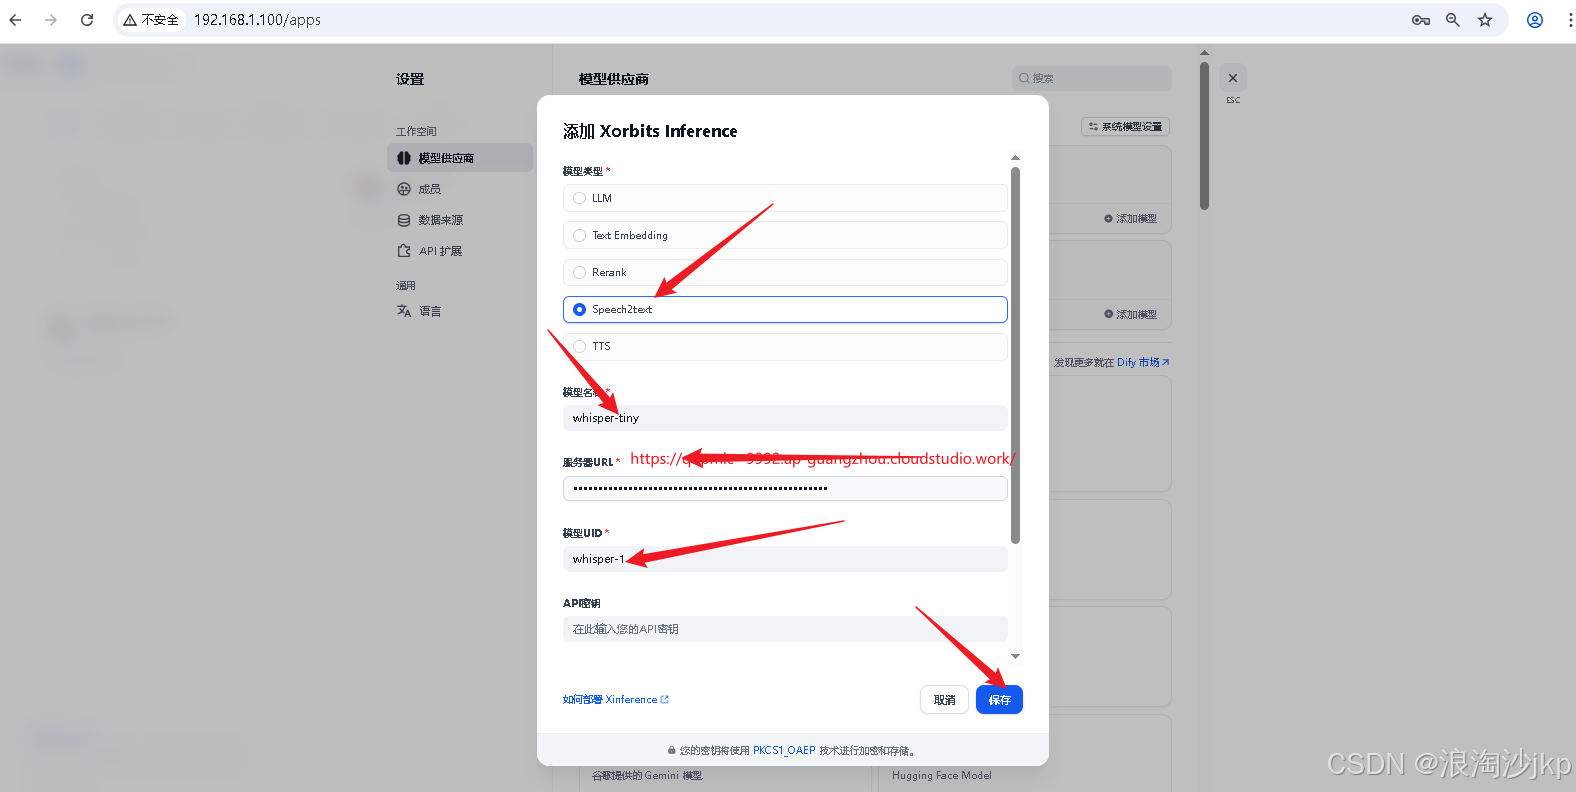Click the external-link icon beside Xinference
This screenshot has width=1576, height=792.
(x=665, y=700)
